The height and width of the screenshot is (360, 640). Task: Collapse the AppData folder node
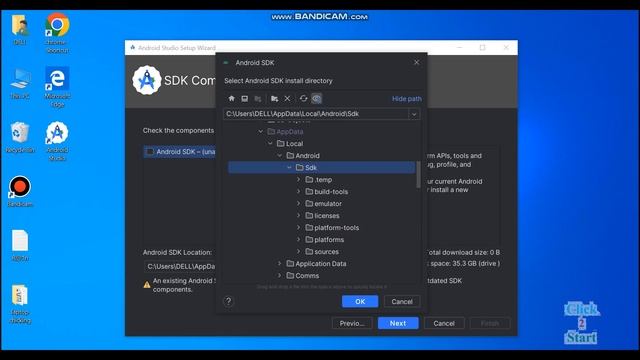point(261,131)
